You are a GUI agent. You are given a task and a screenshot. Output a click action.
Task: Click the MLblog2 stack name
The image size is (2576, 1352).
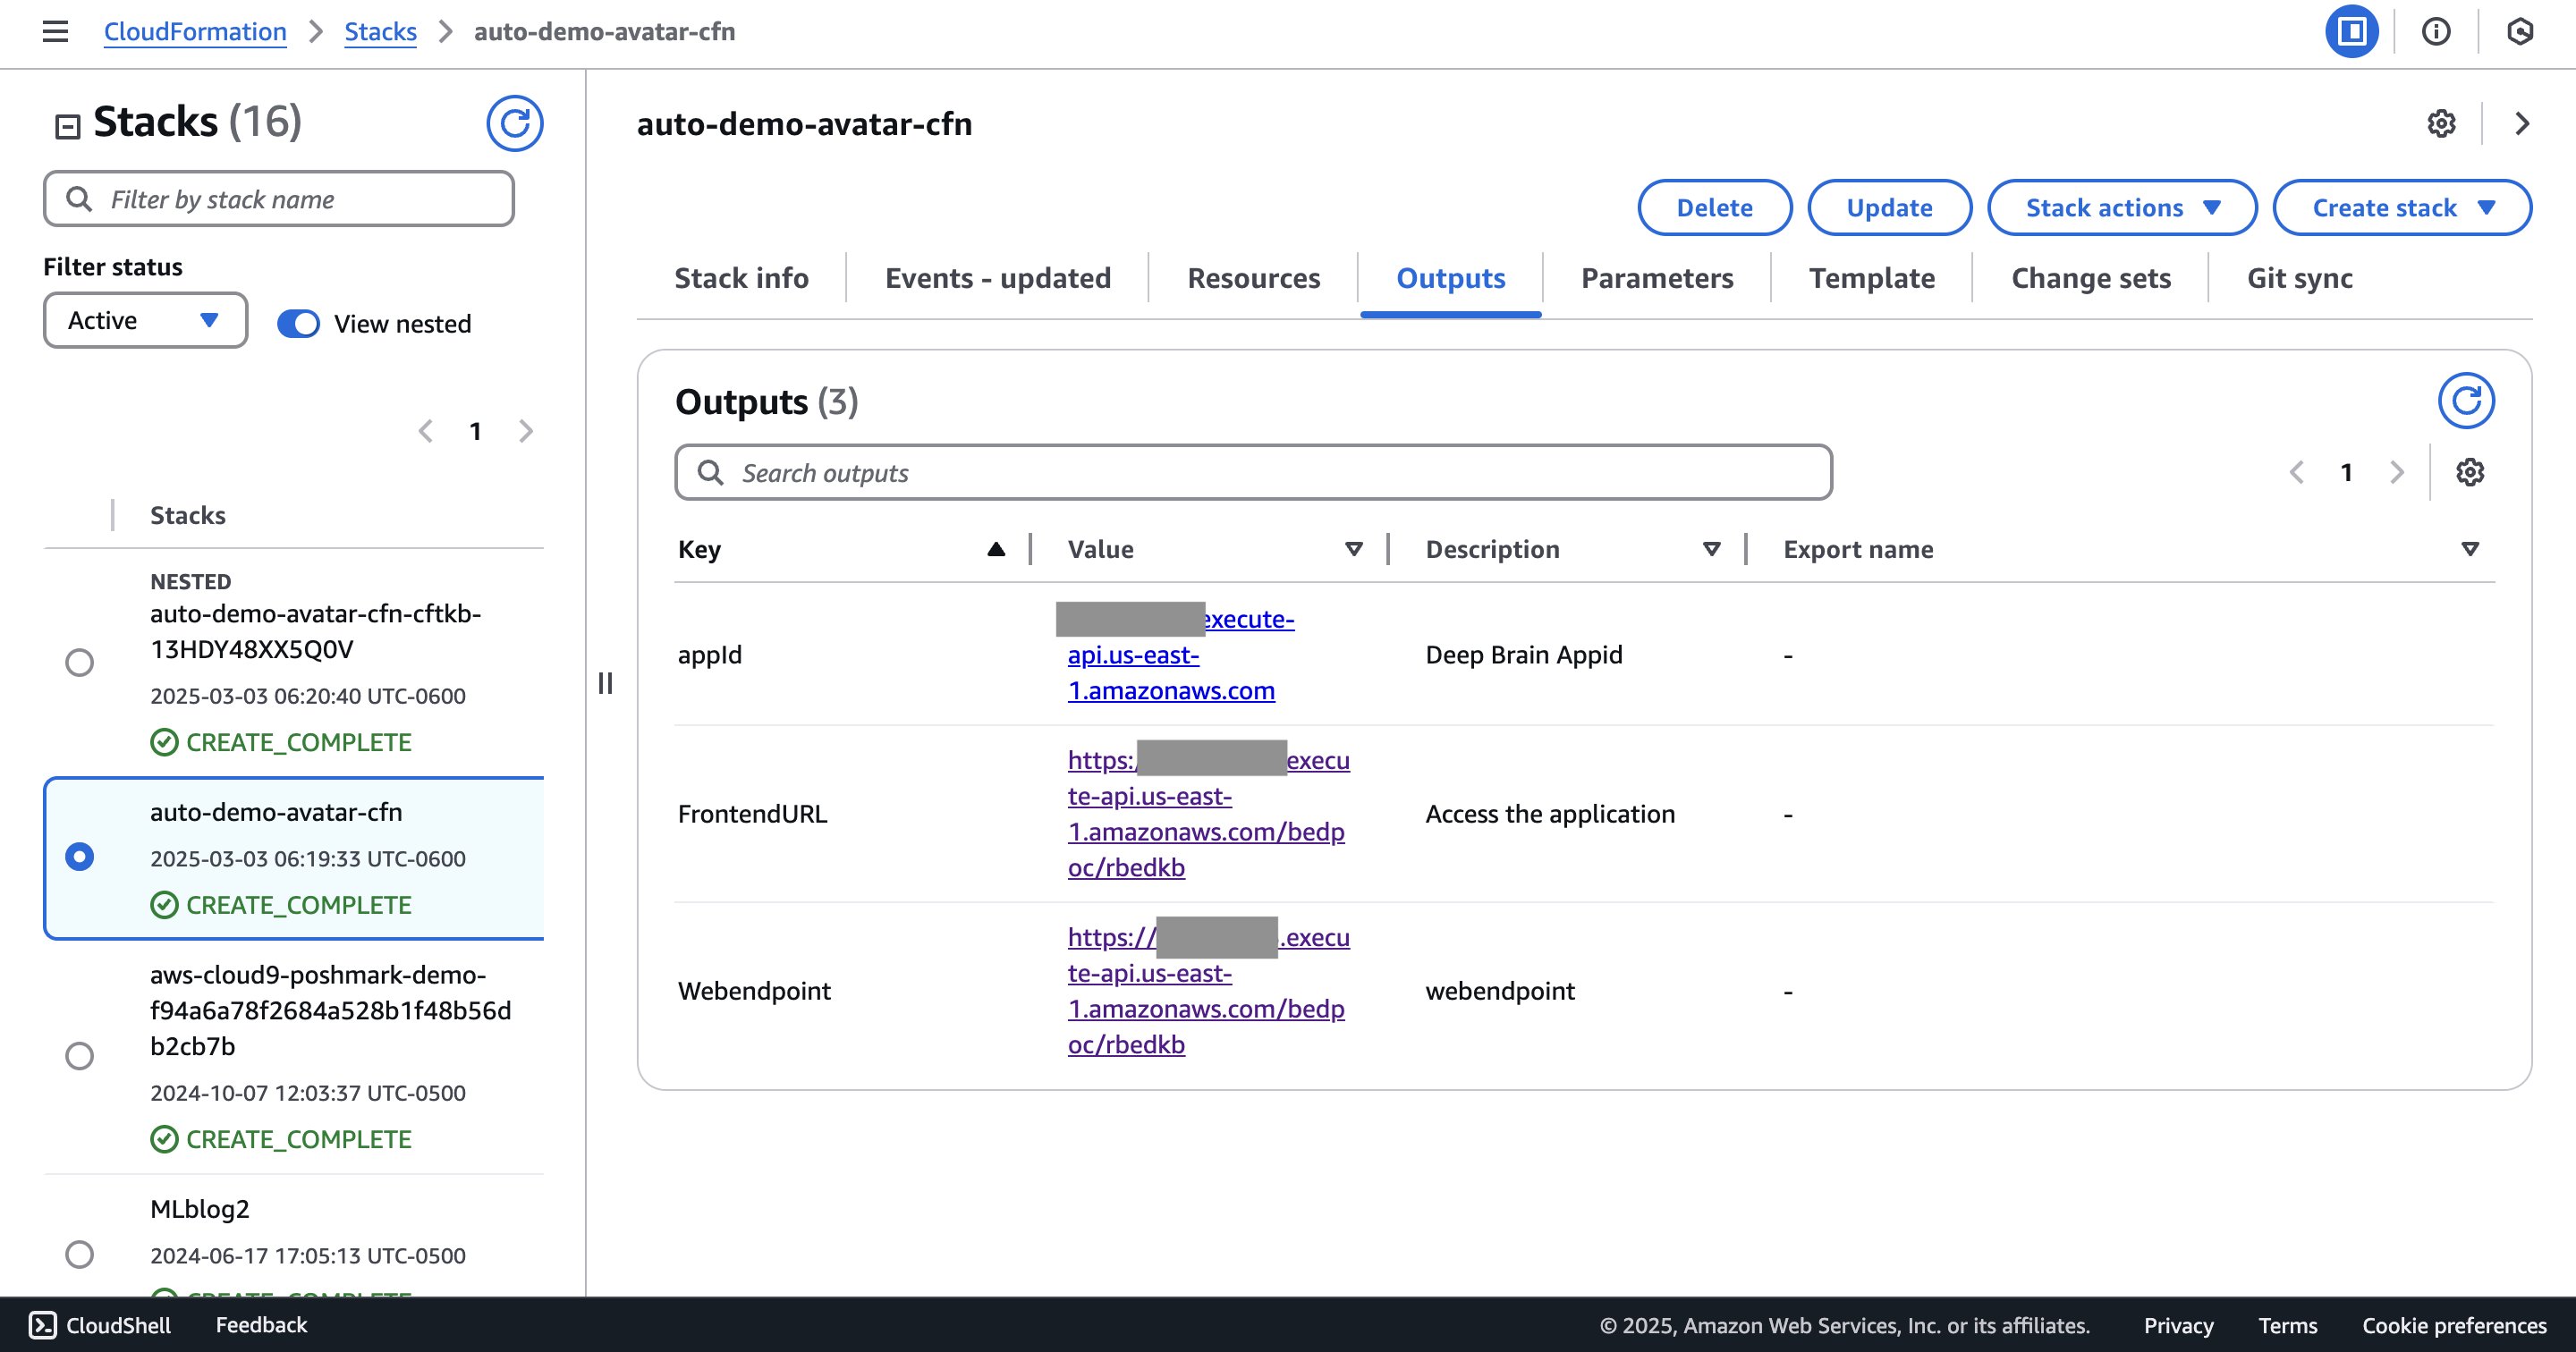(200, 1209)
